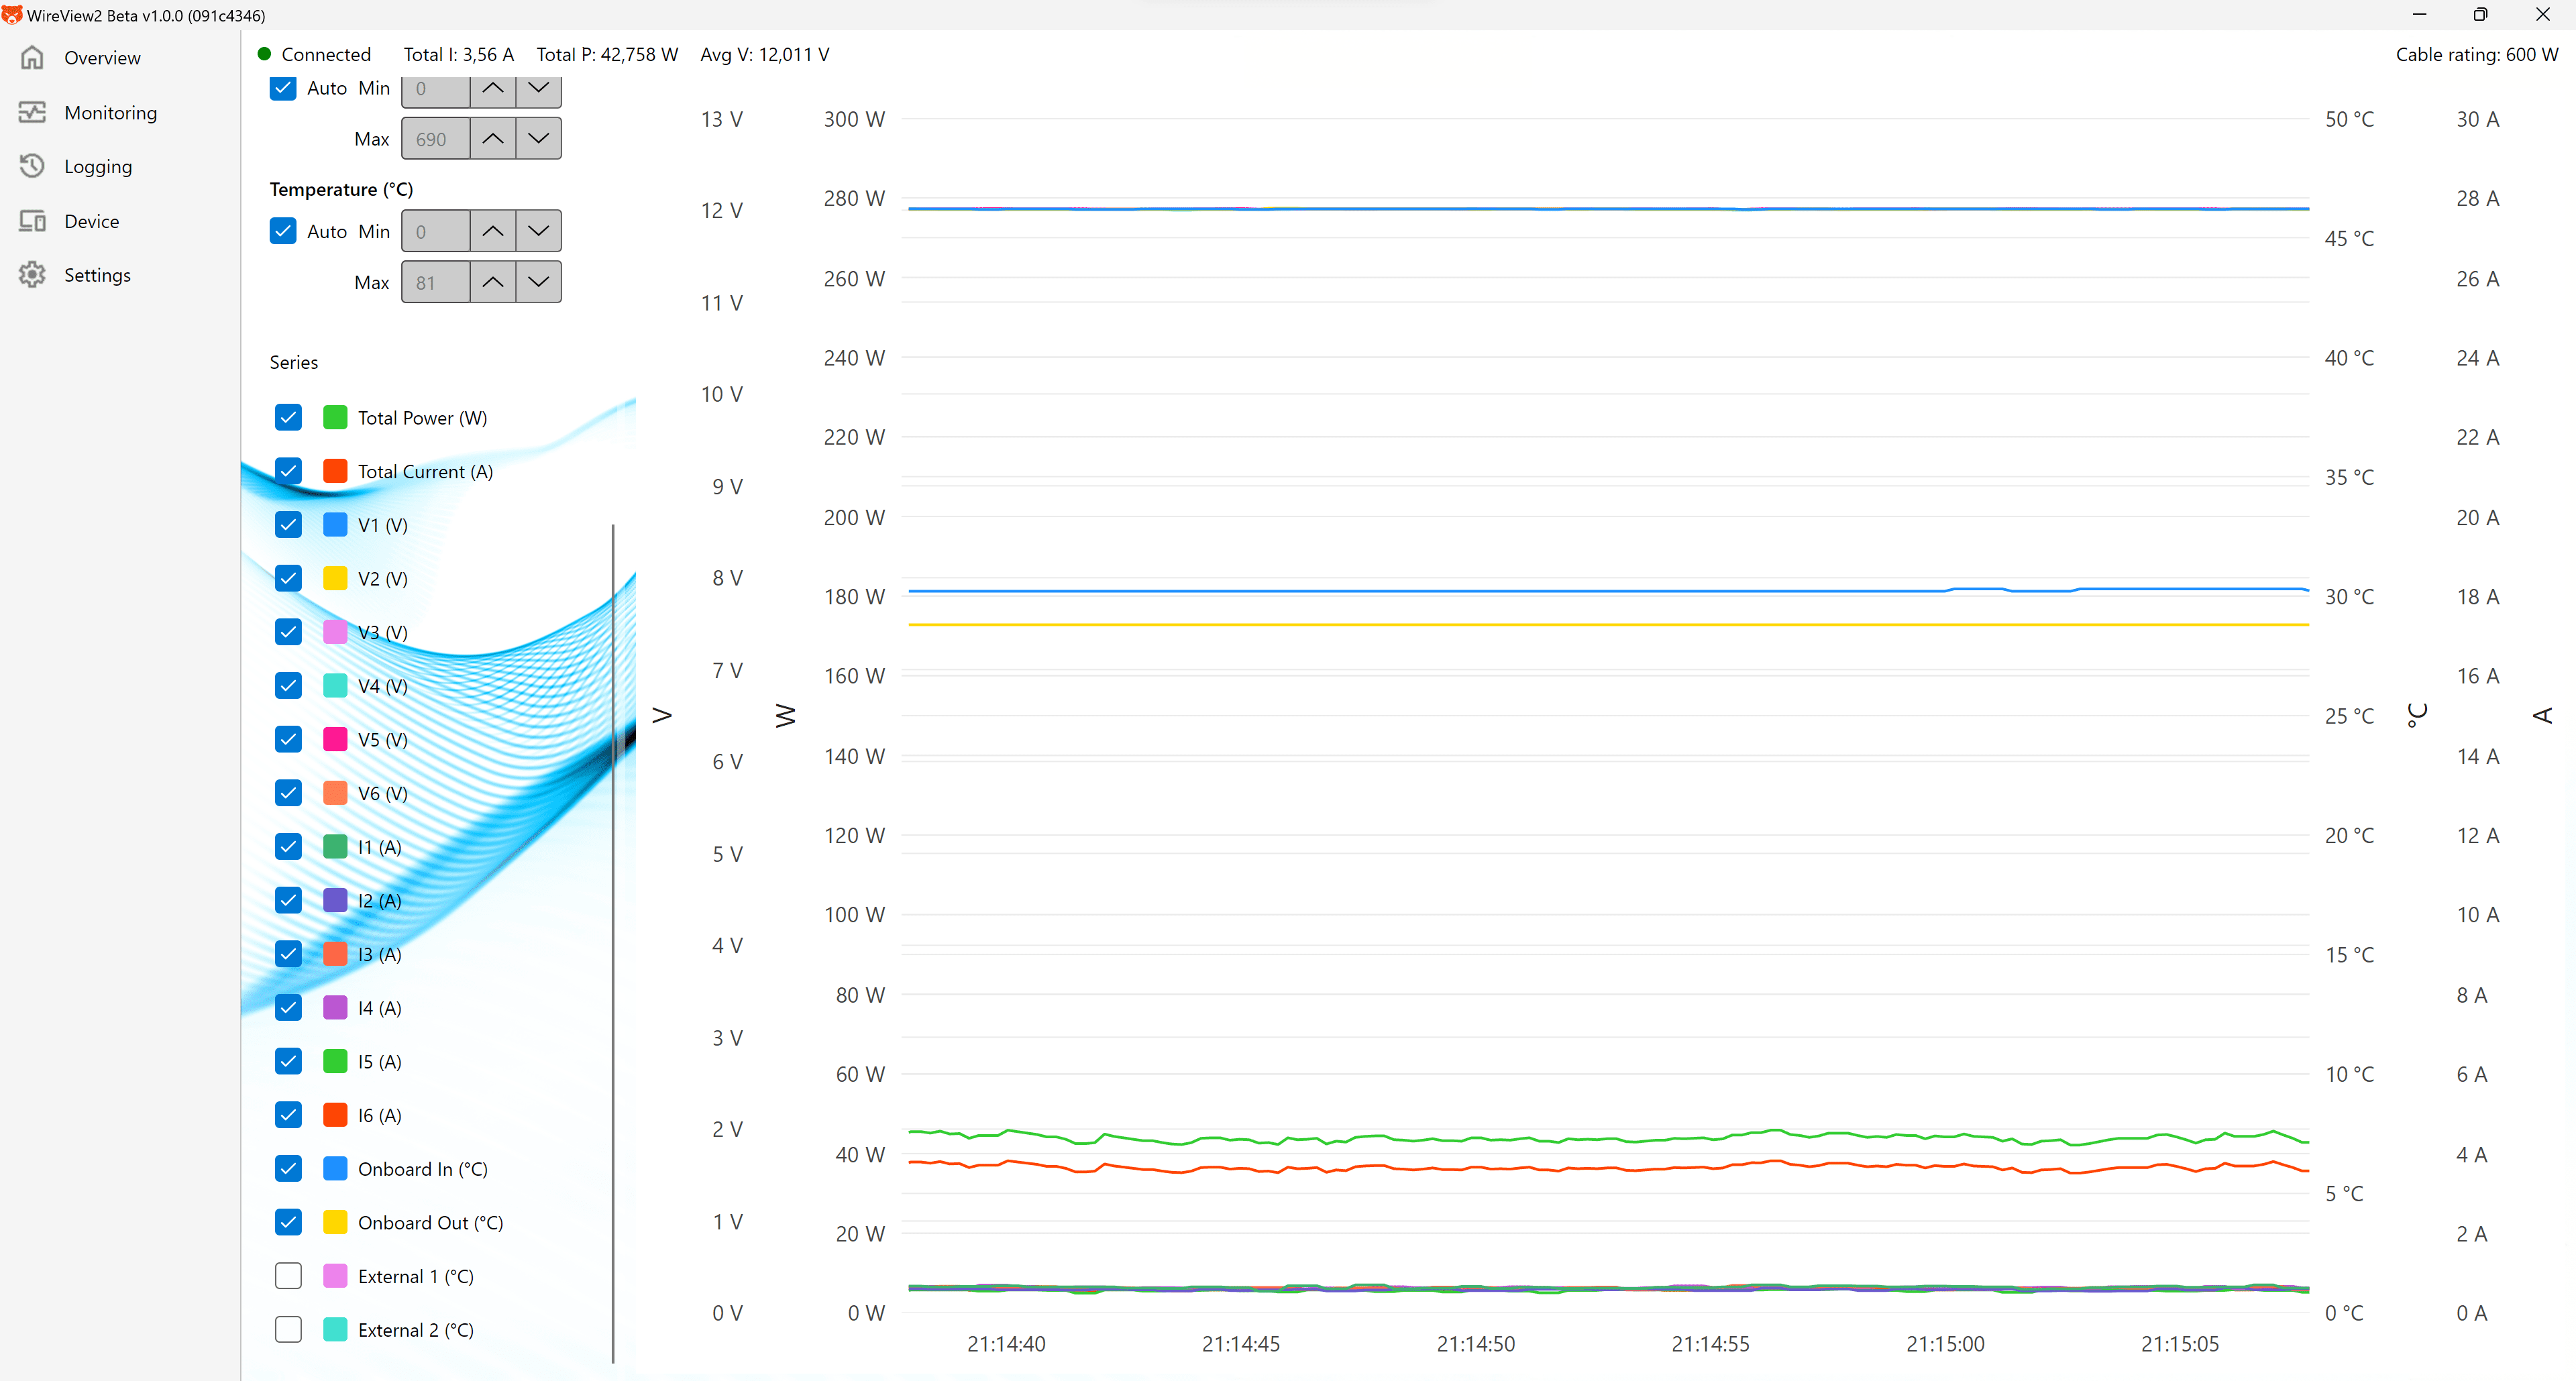Go to the Device page
Screen dimensions: 2576x1381
click(91, 221)
